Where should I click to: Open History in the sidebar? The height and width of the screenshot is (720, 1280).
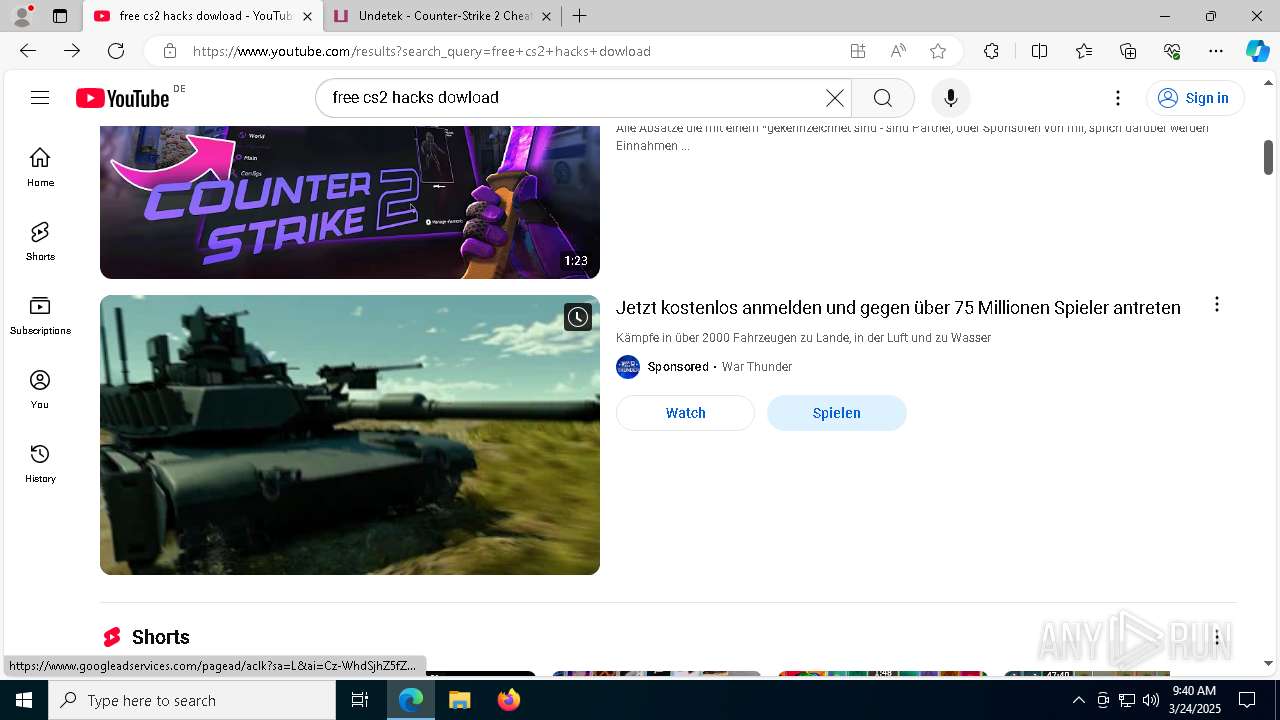[40, 463]
